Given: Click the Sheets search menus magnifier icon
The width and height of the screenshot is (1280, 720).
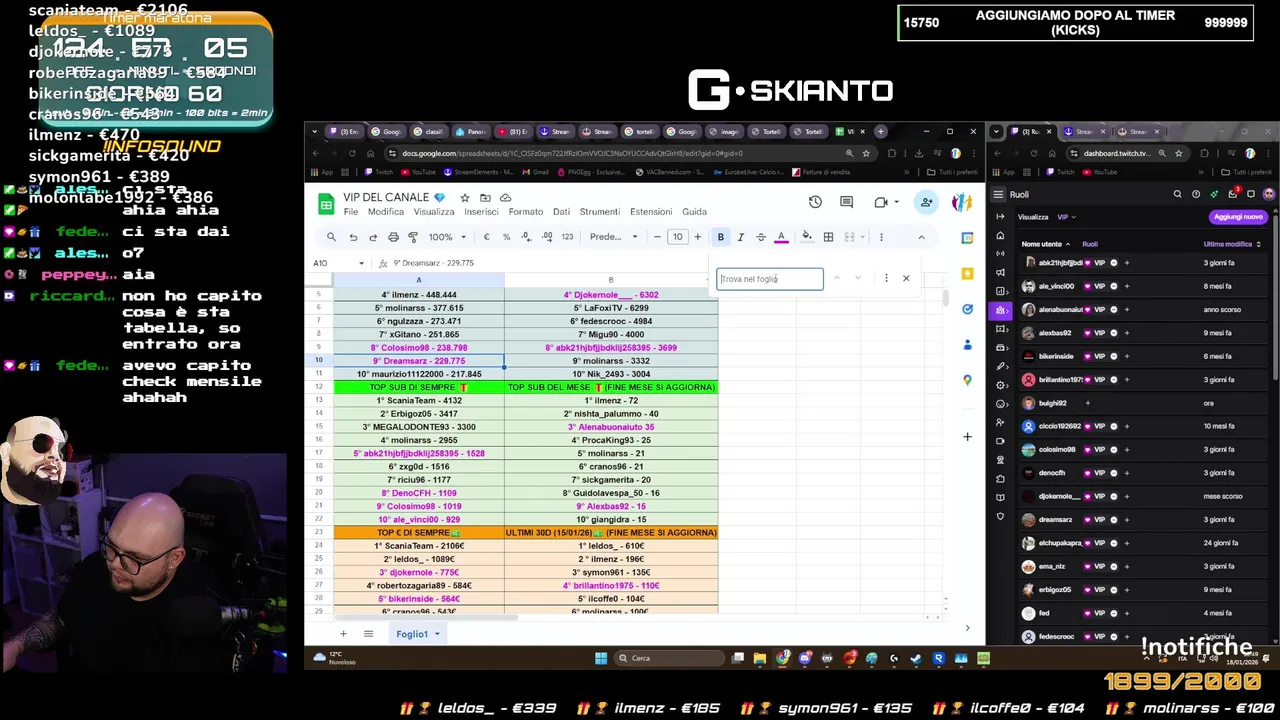Looking at the screenshot, I should (x=331, y=237).
